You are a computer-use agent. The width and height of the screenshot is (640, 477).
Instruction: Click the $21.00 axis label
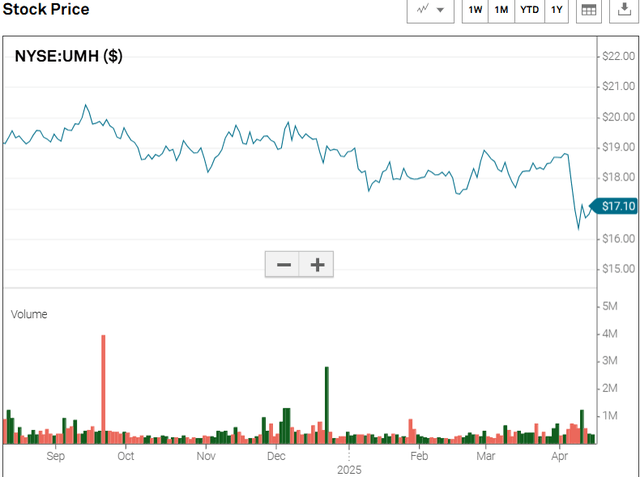(x=618, y=87)
